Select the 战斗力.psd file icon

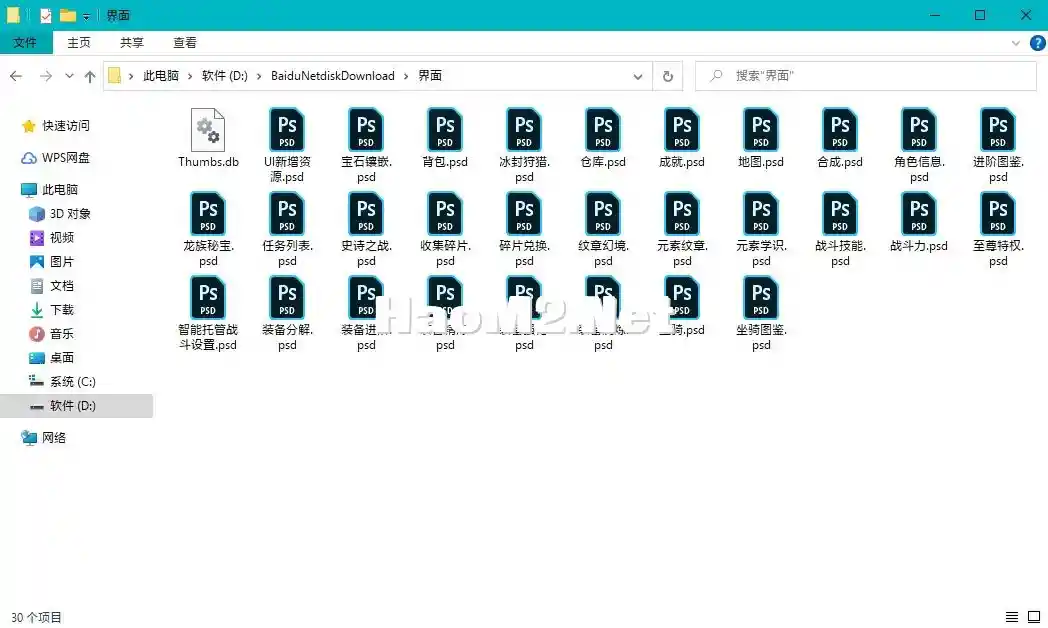coord(919,214)
